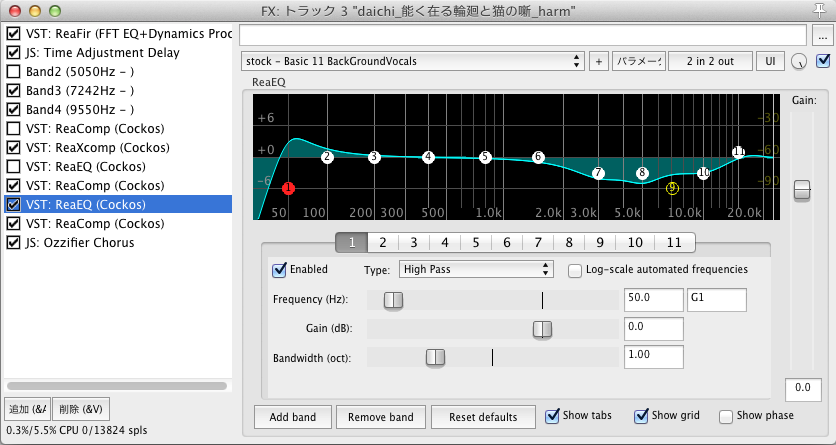
Task: Select EQ band point 4 on graph
Action: pyautogui.click(x=428, y=157)
